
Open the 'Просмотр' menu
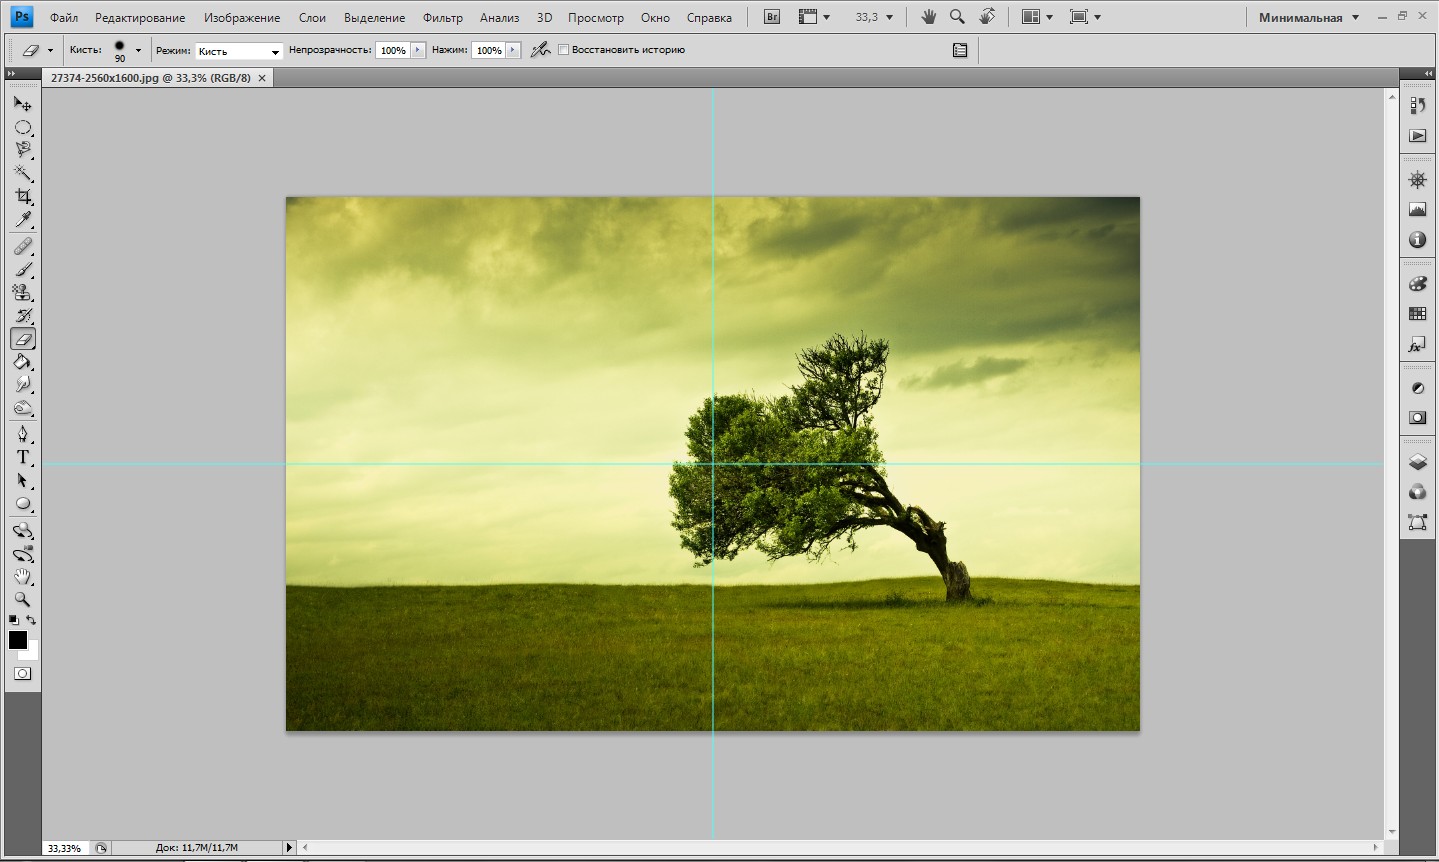596,18
